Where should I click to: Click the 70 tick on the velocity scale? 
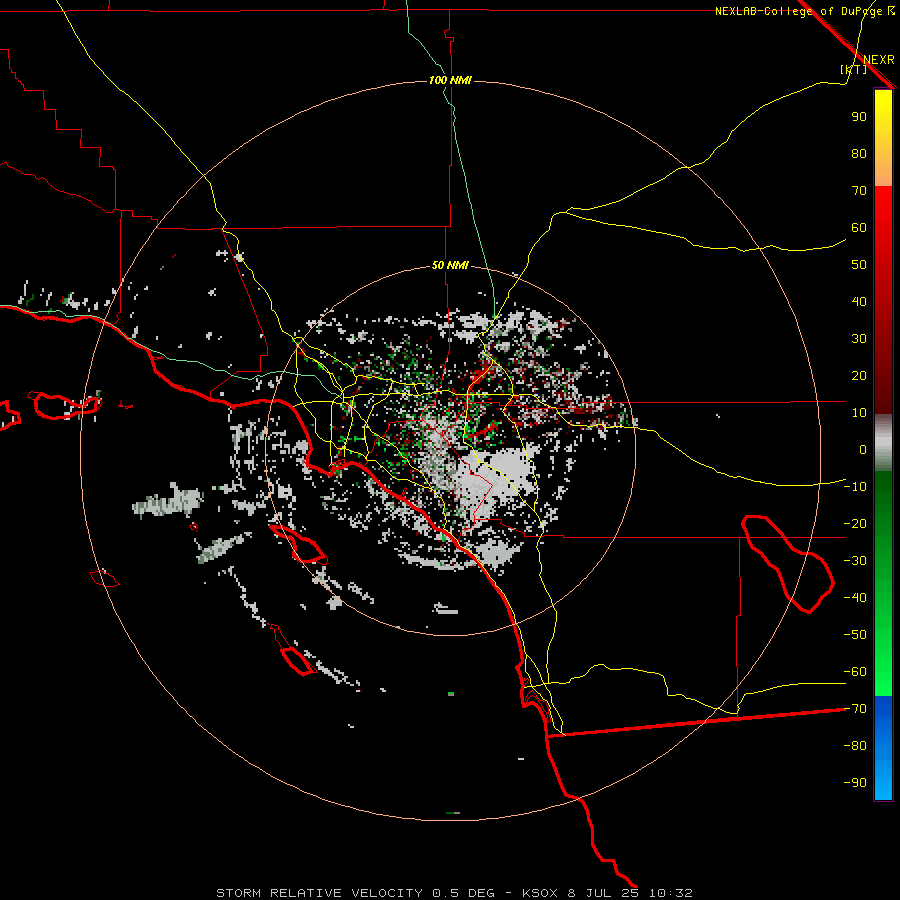pyautogui.click(x=859, y=191)
